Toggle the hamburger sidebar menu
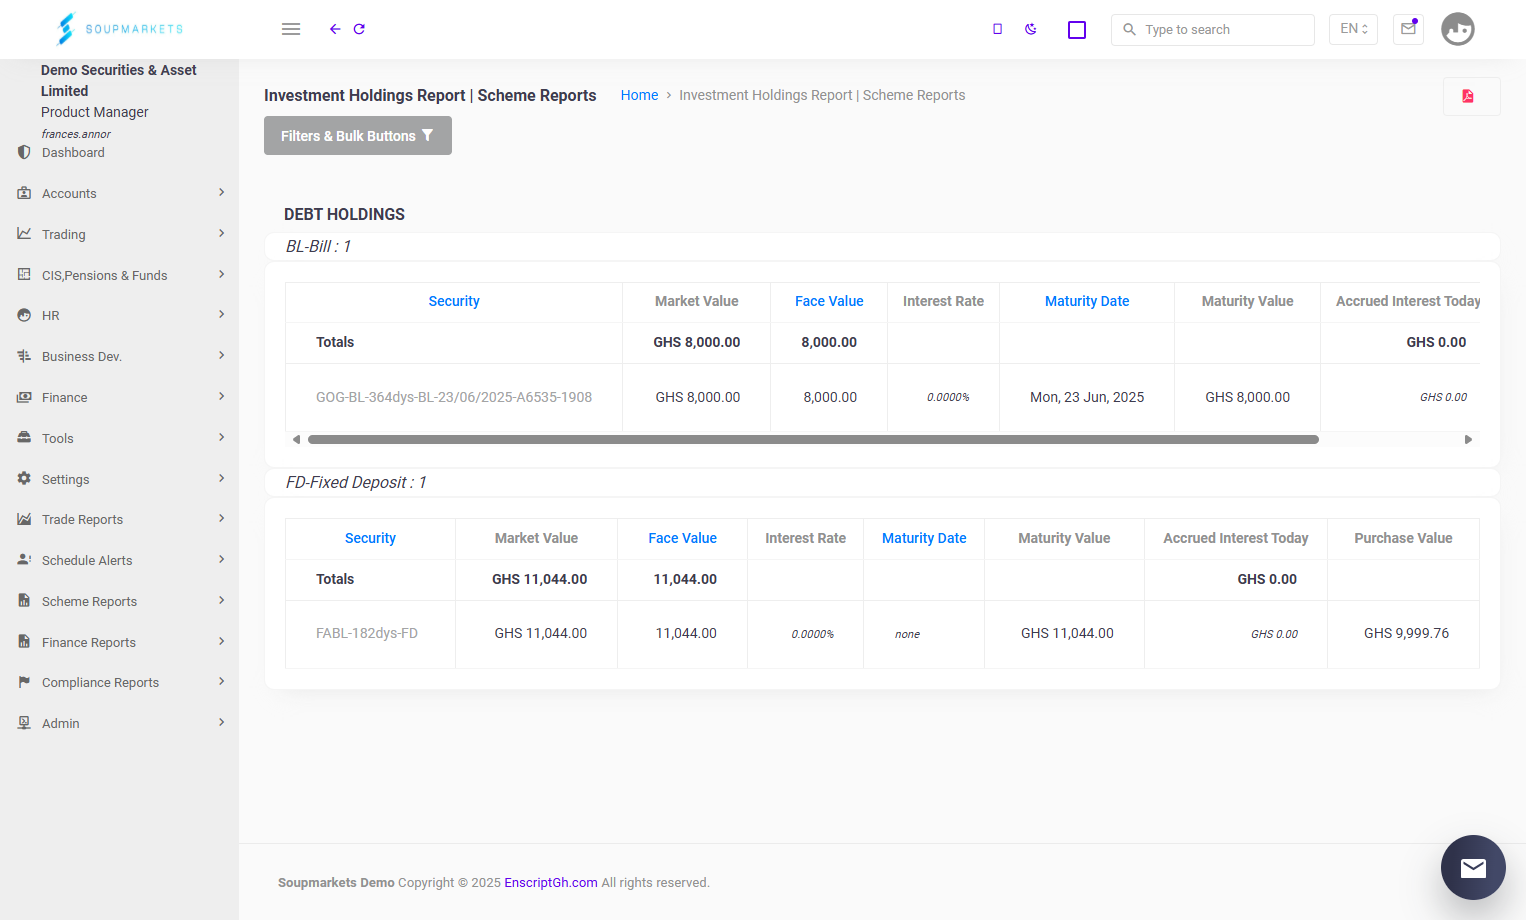This screenshot has height=920, width=1526. click(x=291, y=29)
